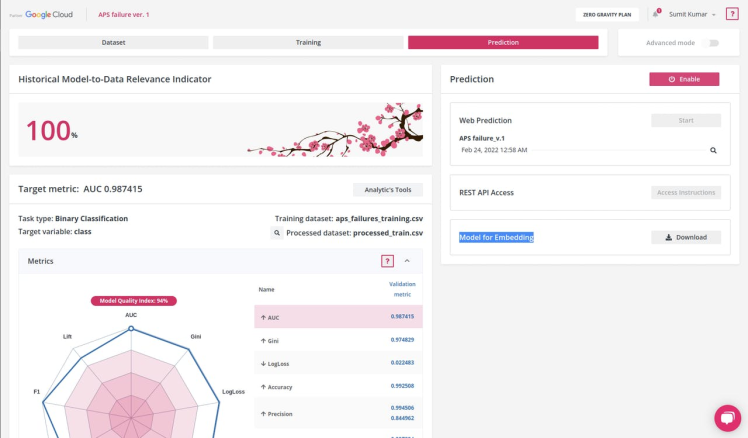Screen dimensions: 748x438
Task: Click the AUC point on radar chart
Action: [x=131, y=328]
